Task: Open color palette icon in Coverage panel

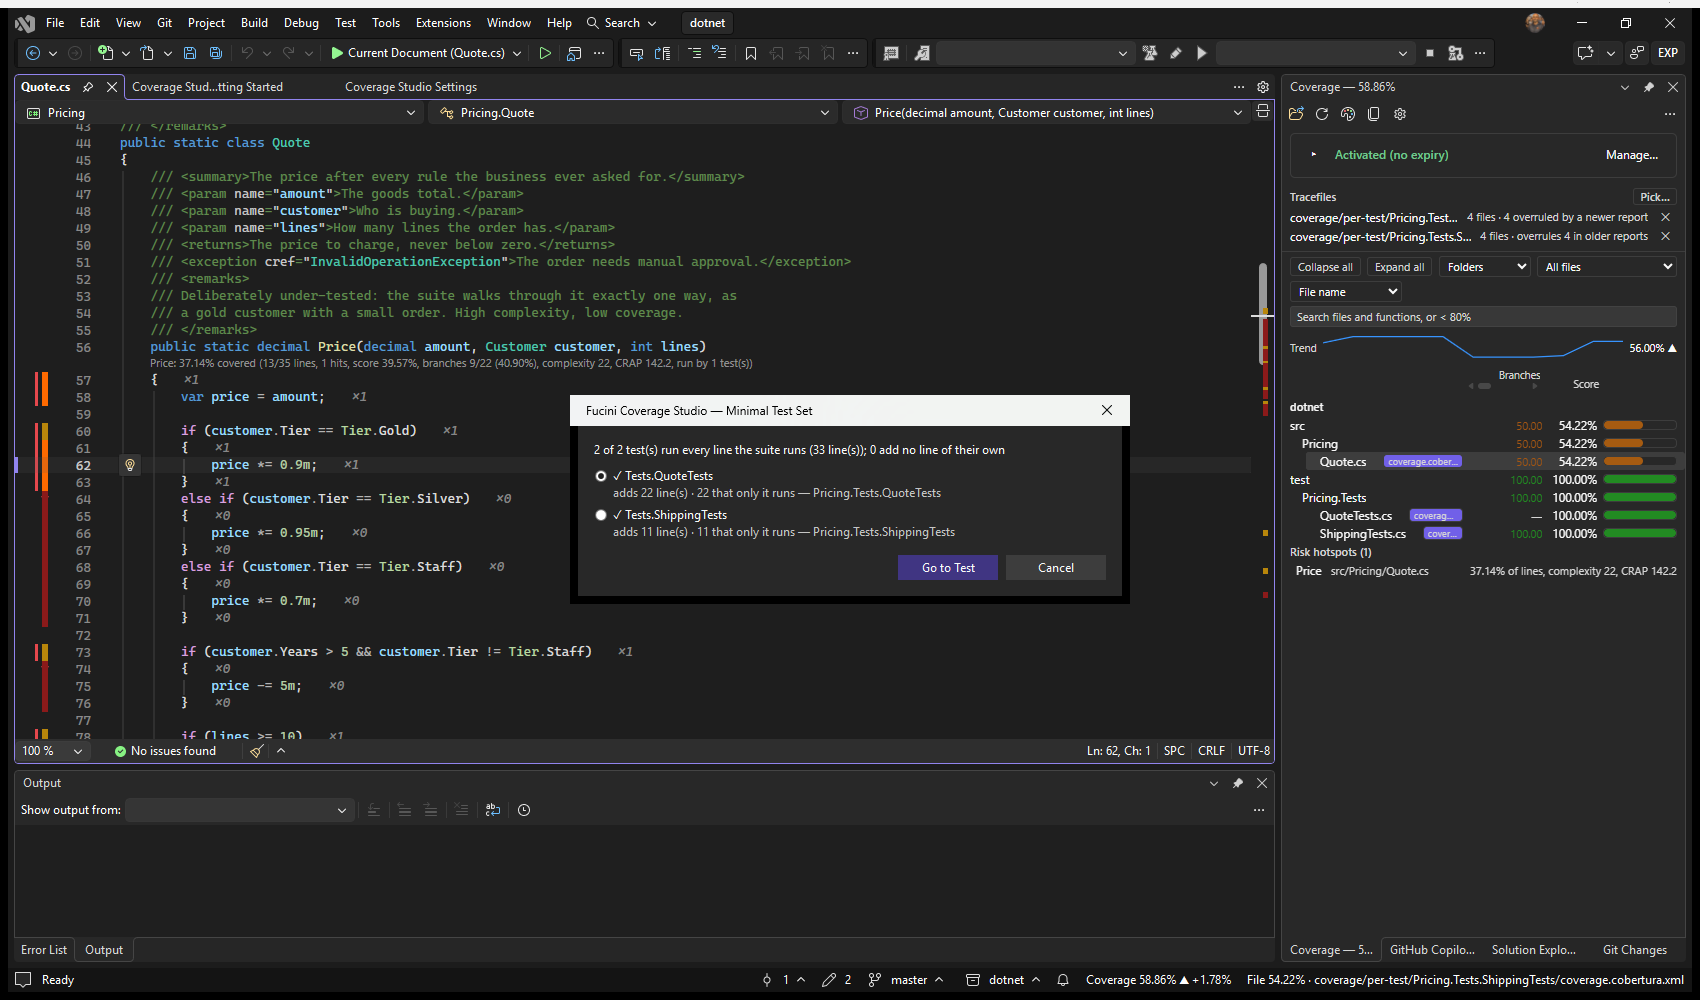Action: (1348, 114)
